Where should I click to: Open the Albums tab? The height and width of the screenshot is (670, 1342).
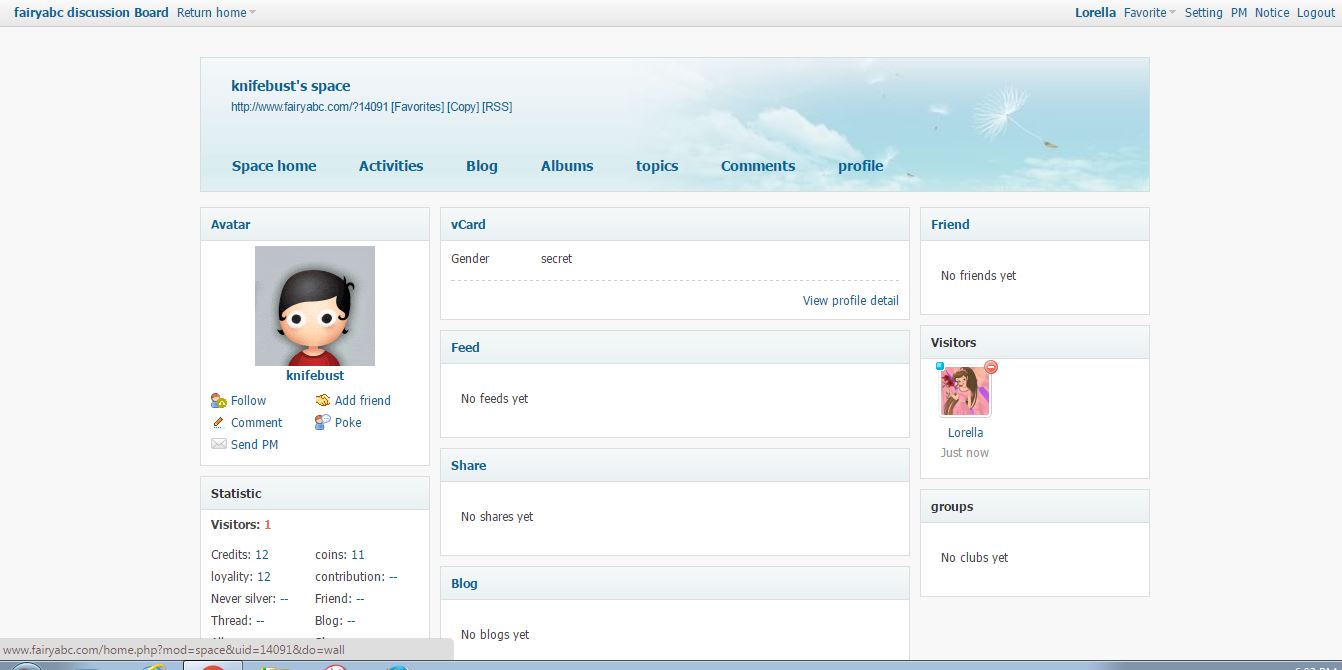(x=567, y=166)
